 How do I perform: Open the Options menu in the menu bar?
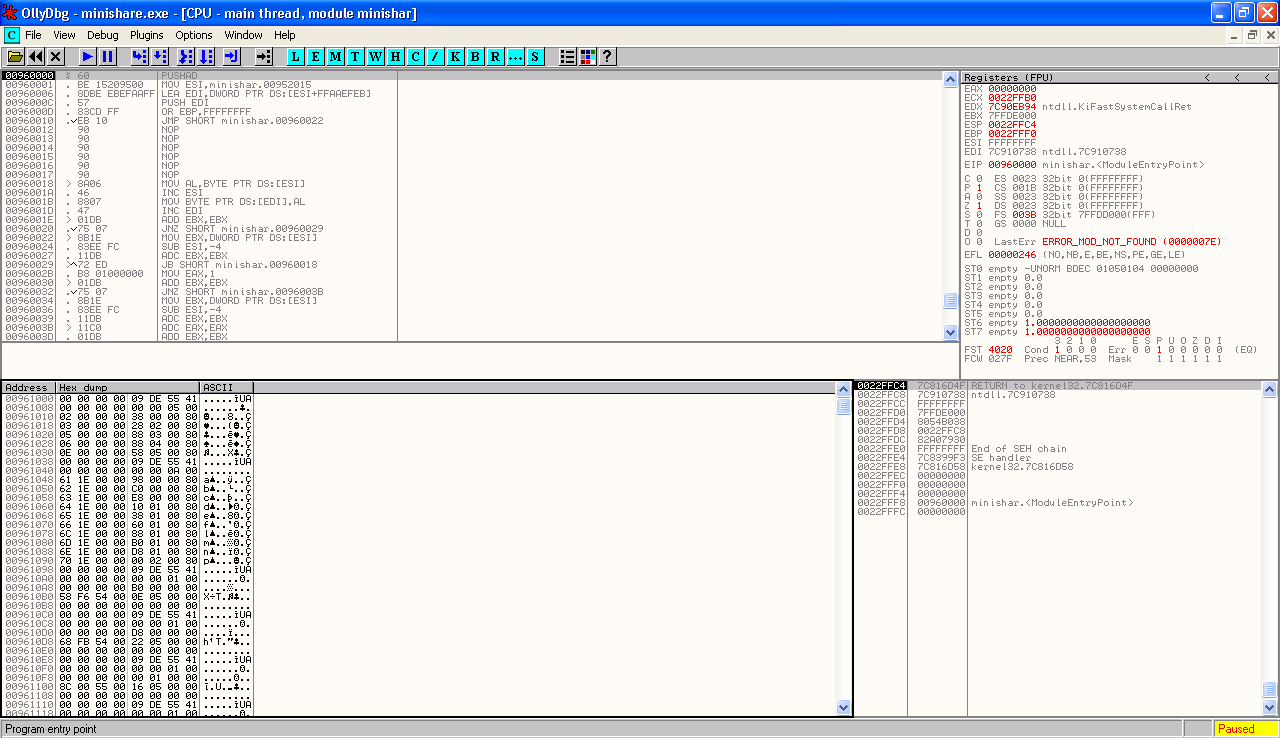coord(194,35)
